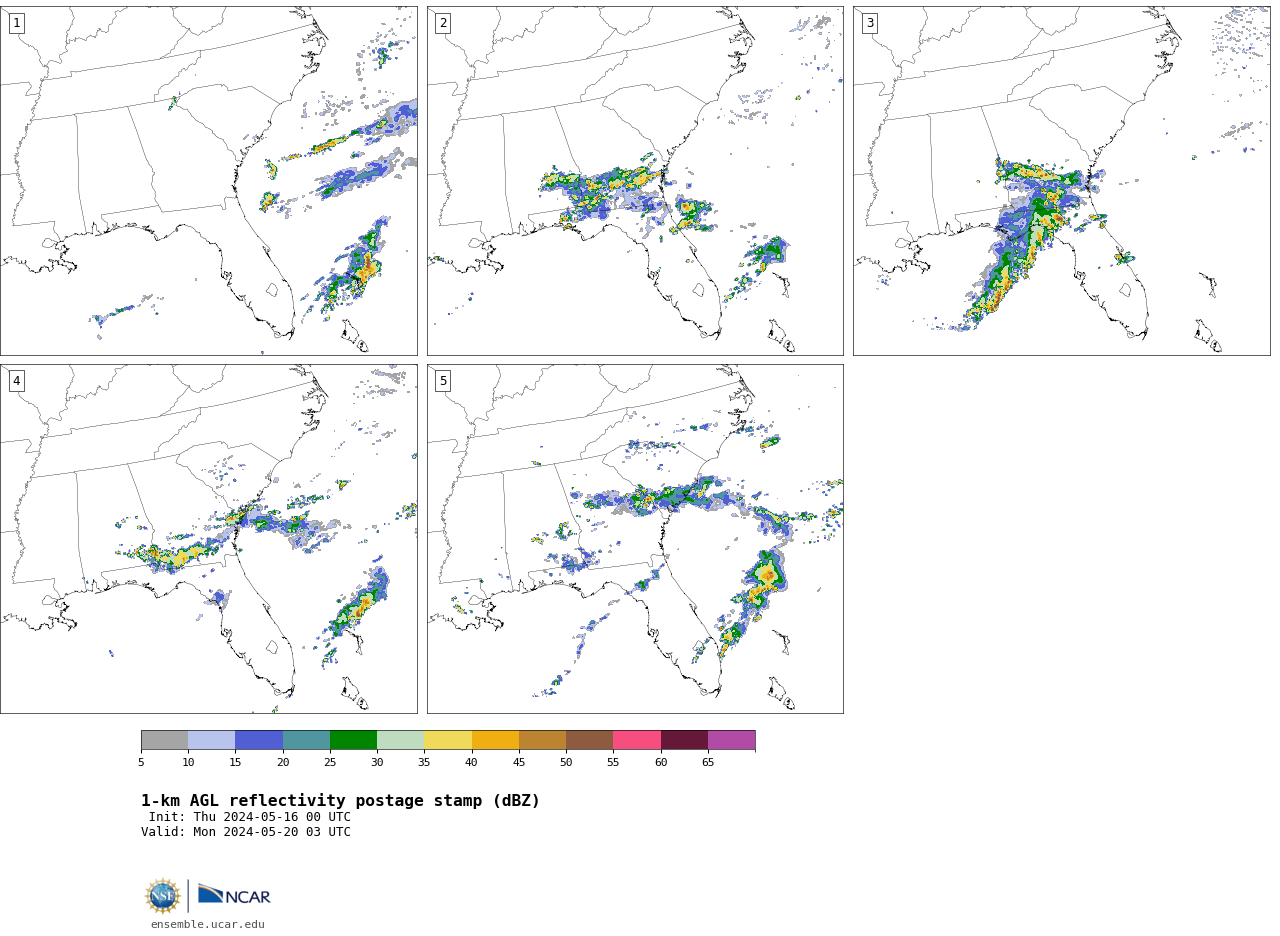Click the orange 40-45 dBZ swatch
Image resolution: width=1280 pixels, height=936 pixels.
click(495, 740)
